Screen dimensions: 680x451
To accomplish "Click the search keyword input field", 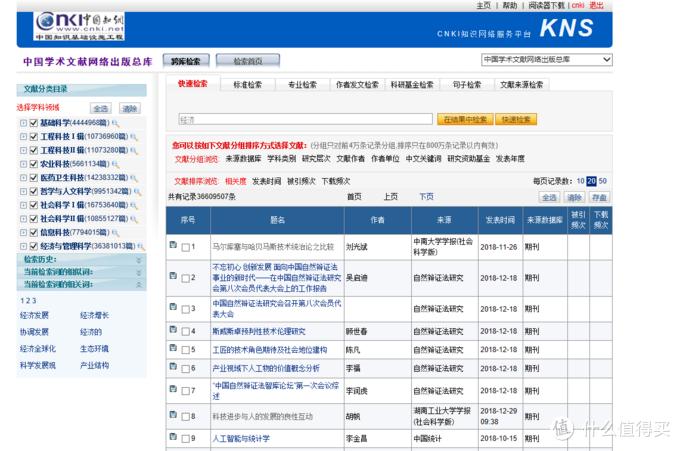I will click(x=305, y=119).
